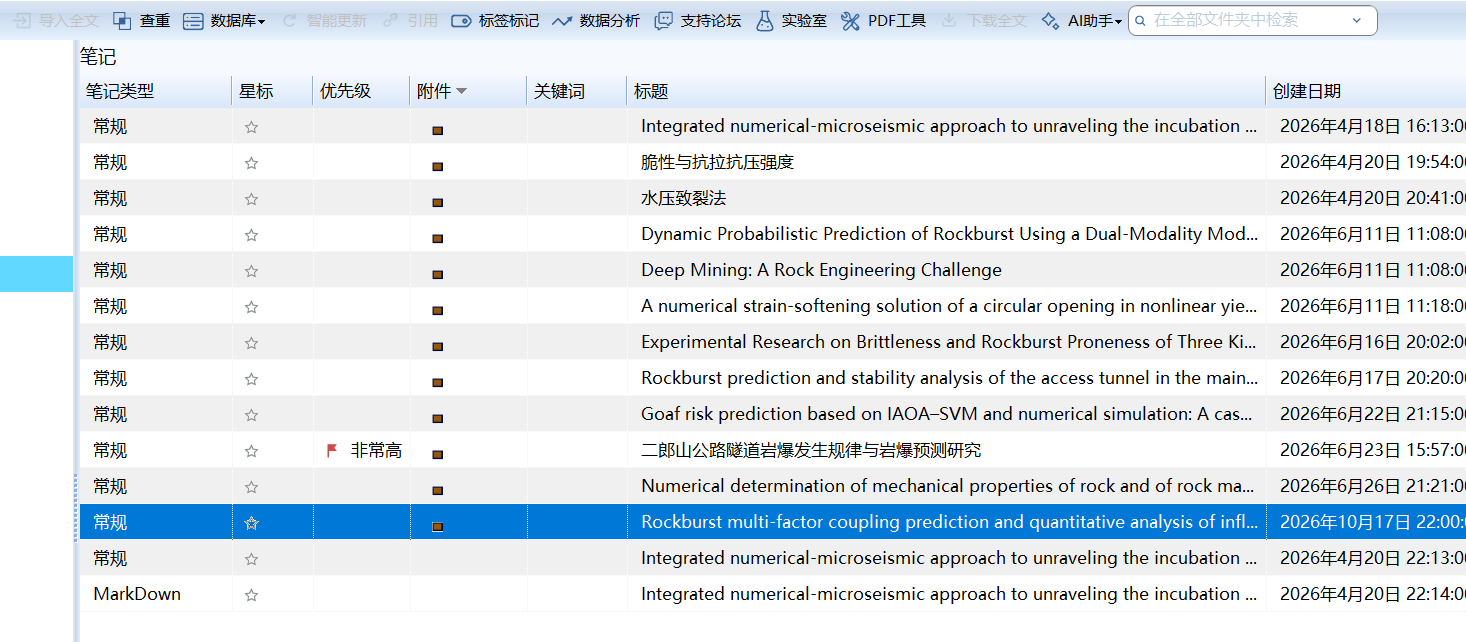
Task: Click the attachment icon in the Rockburst multi-factor coupling row
Action: (437, 526)
